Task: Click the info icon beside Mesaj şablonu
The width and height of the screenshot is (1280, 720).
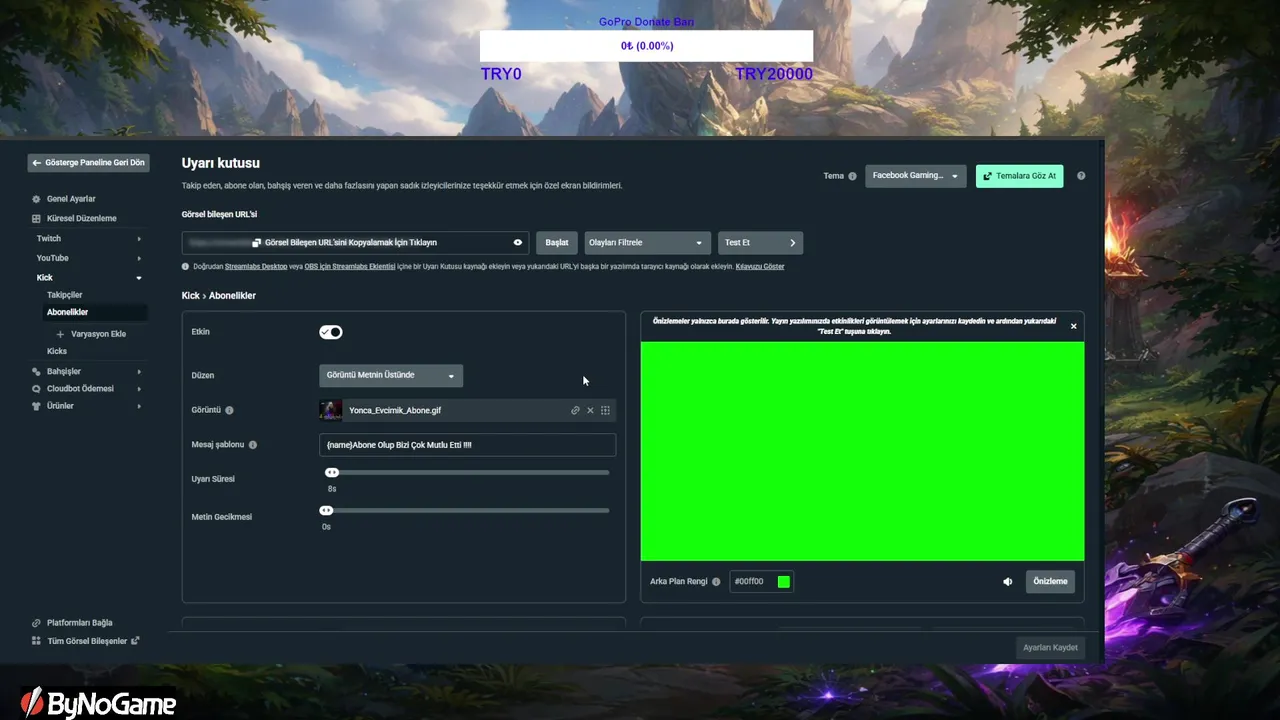Action: click(x=252, y=445)
